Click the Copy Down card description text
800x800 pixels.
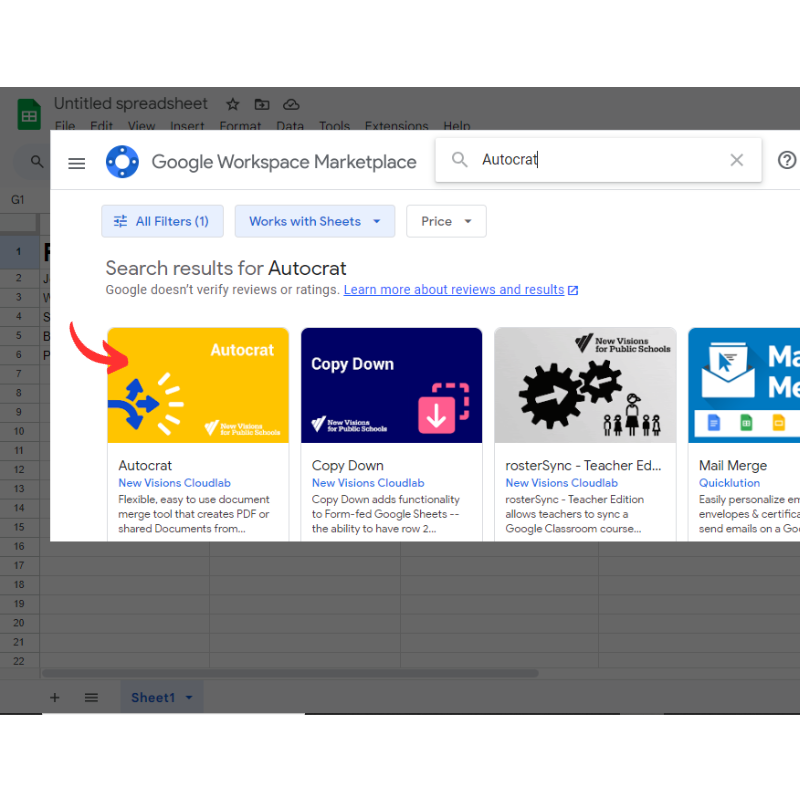386,514
